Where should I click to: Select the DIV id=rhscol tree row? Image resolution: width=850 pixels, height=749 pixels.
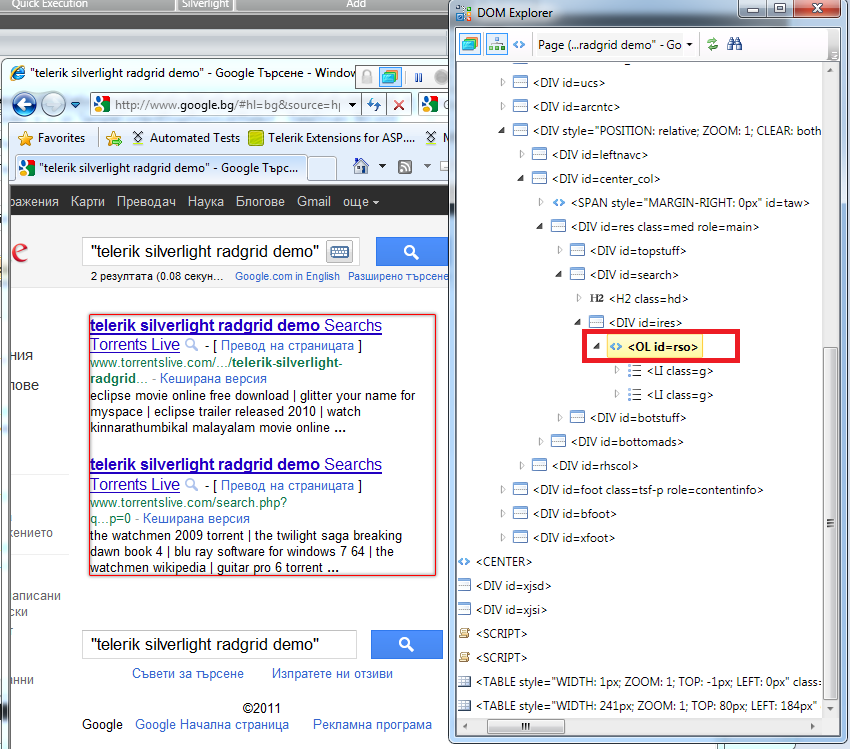click(x=585, y=466)
